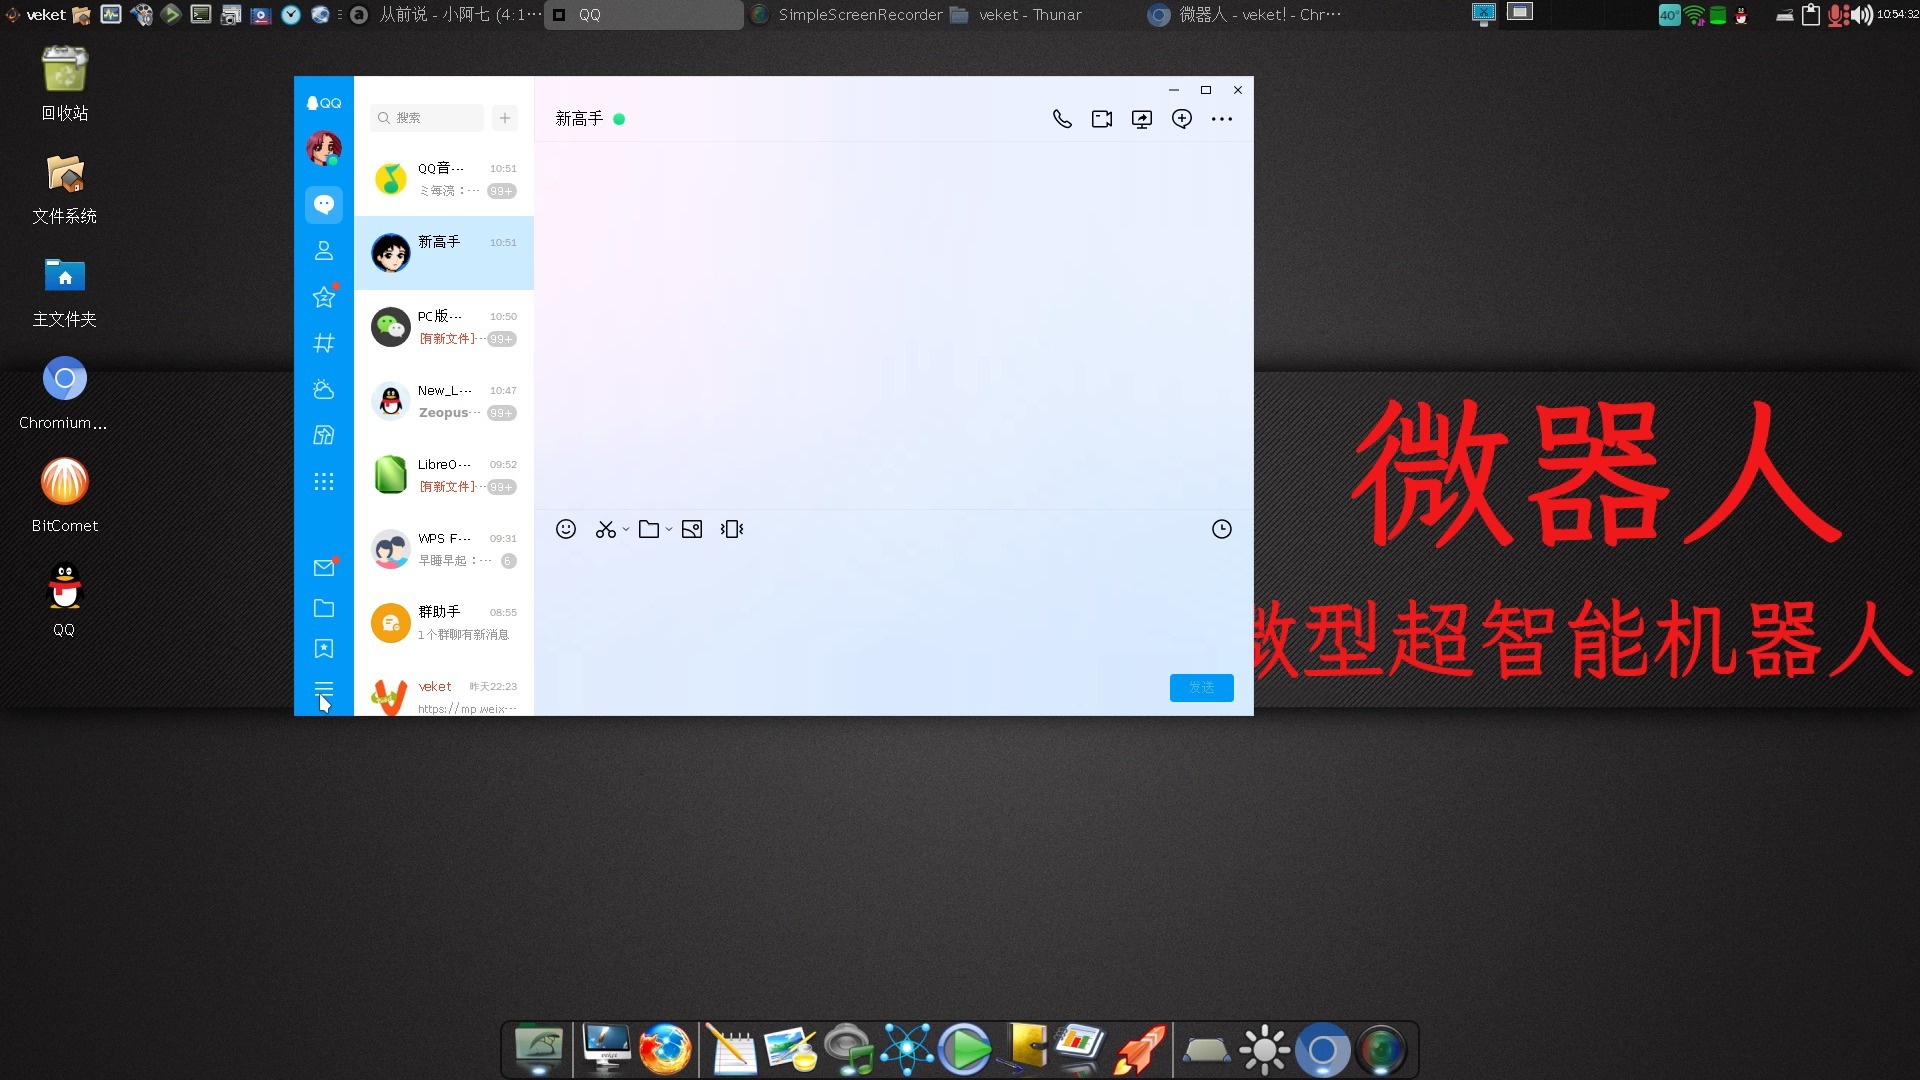Open the BitComet desktop shortcut
Viewport: 1920px width, 1080px height.
coord(65,496)
